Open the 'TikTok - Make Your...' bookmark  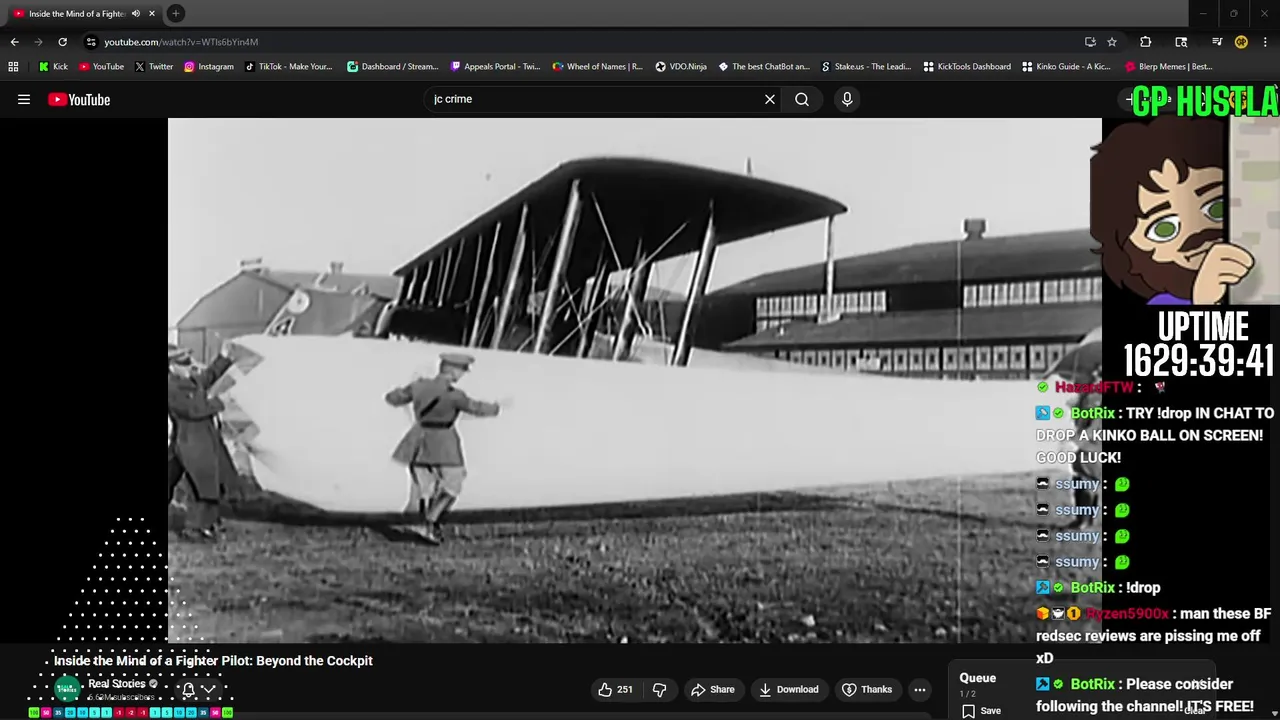289,67
